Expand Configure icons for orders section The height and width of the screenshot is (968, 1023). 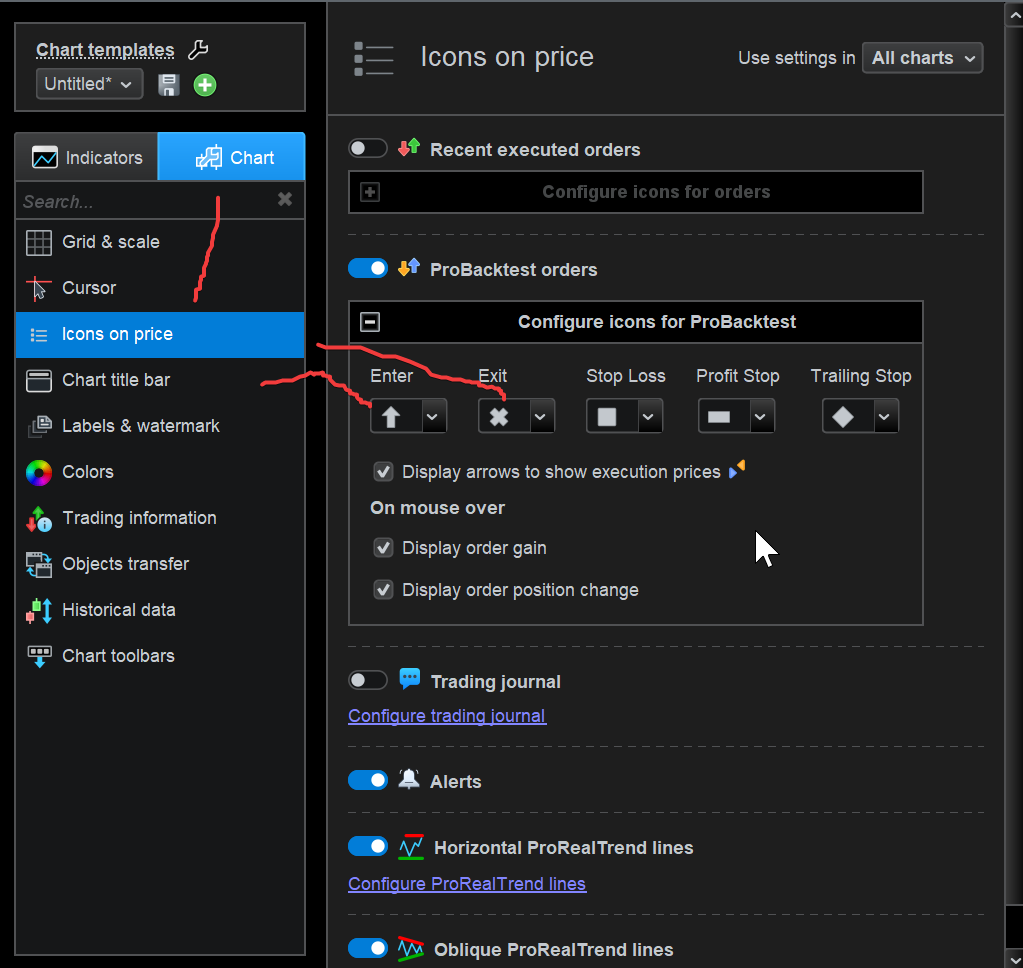370,192
